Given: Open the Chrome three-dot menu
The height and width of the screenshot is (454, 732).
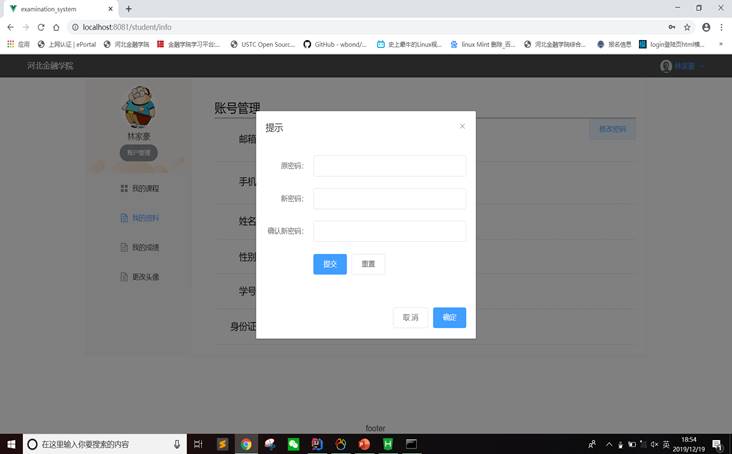Looking at the screenshot, I should click(721, 27).
